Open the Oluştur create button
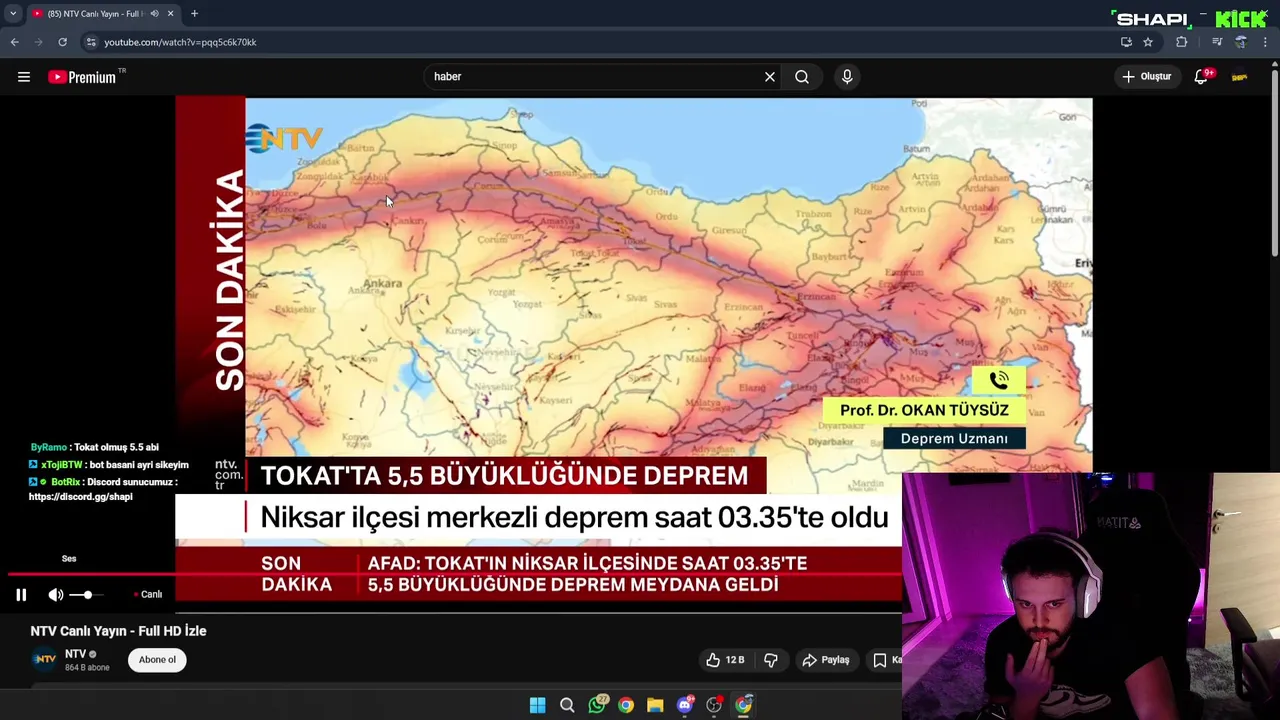This screenshot has width=1280, height=720. (x=1146, y=77)
